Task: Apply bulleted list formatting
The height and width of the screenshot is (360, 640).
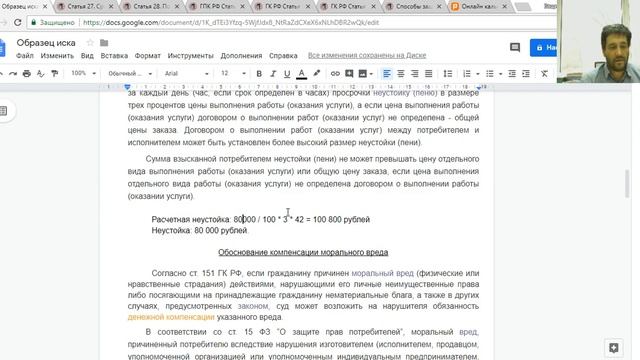Action: point(489,73)
